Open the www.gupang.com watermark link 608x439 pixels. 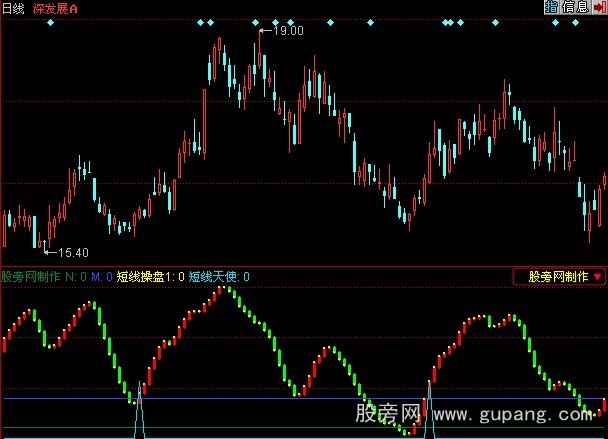click(x=518, y=413)
